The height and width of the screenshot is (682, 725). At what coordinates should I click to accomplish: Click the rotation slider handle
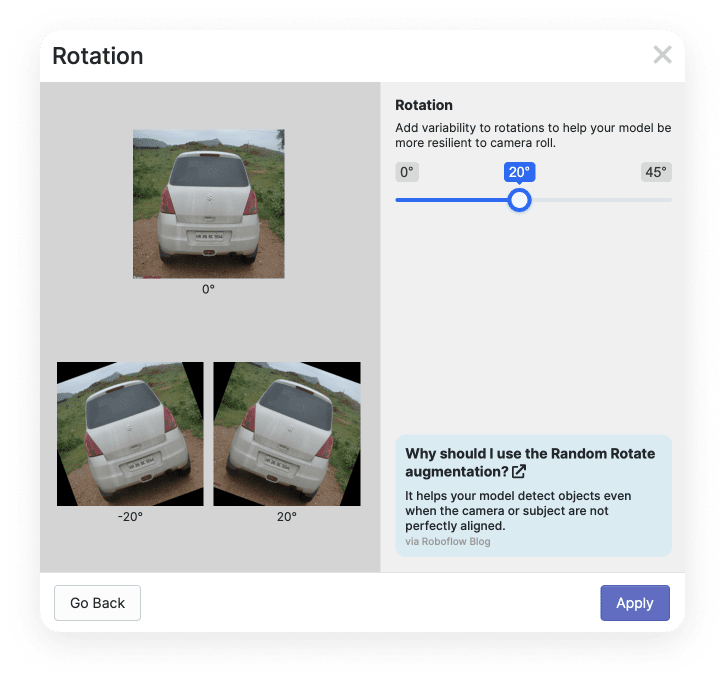[519, 200]
